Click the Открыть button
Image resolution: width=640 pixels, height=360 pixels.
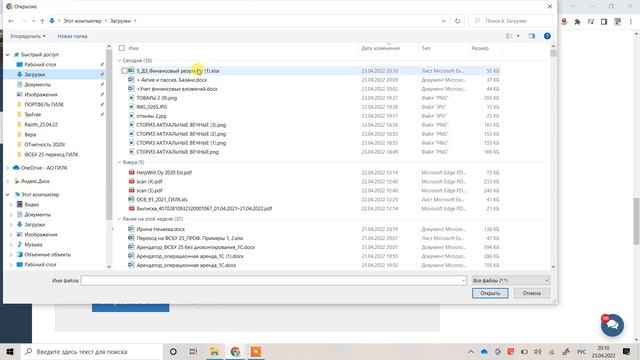pyautogui.click(x=490, y=293)
